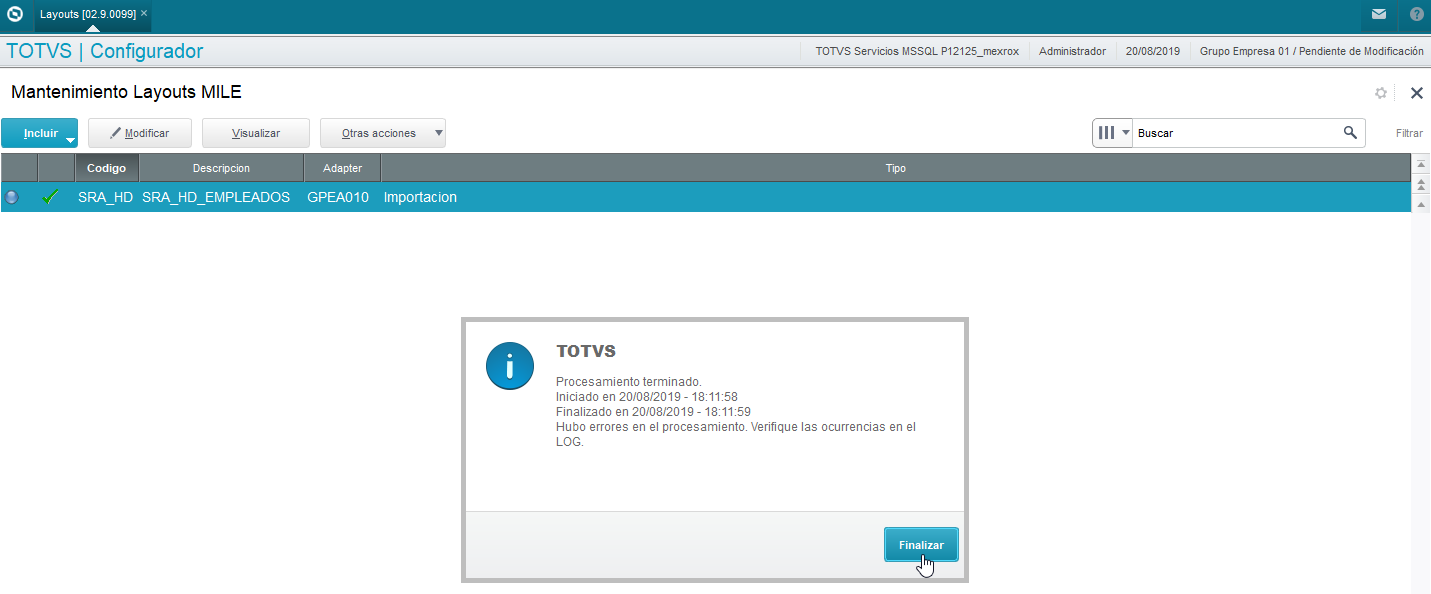The image size is (1431, 594).
Task: Close the Layouts [02.9.0099] tab
Action: coord(144,13)
